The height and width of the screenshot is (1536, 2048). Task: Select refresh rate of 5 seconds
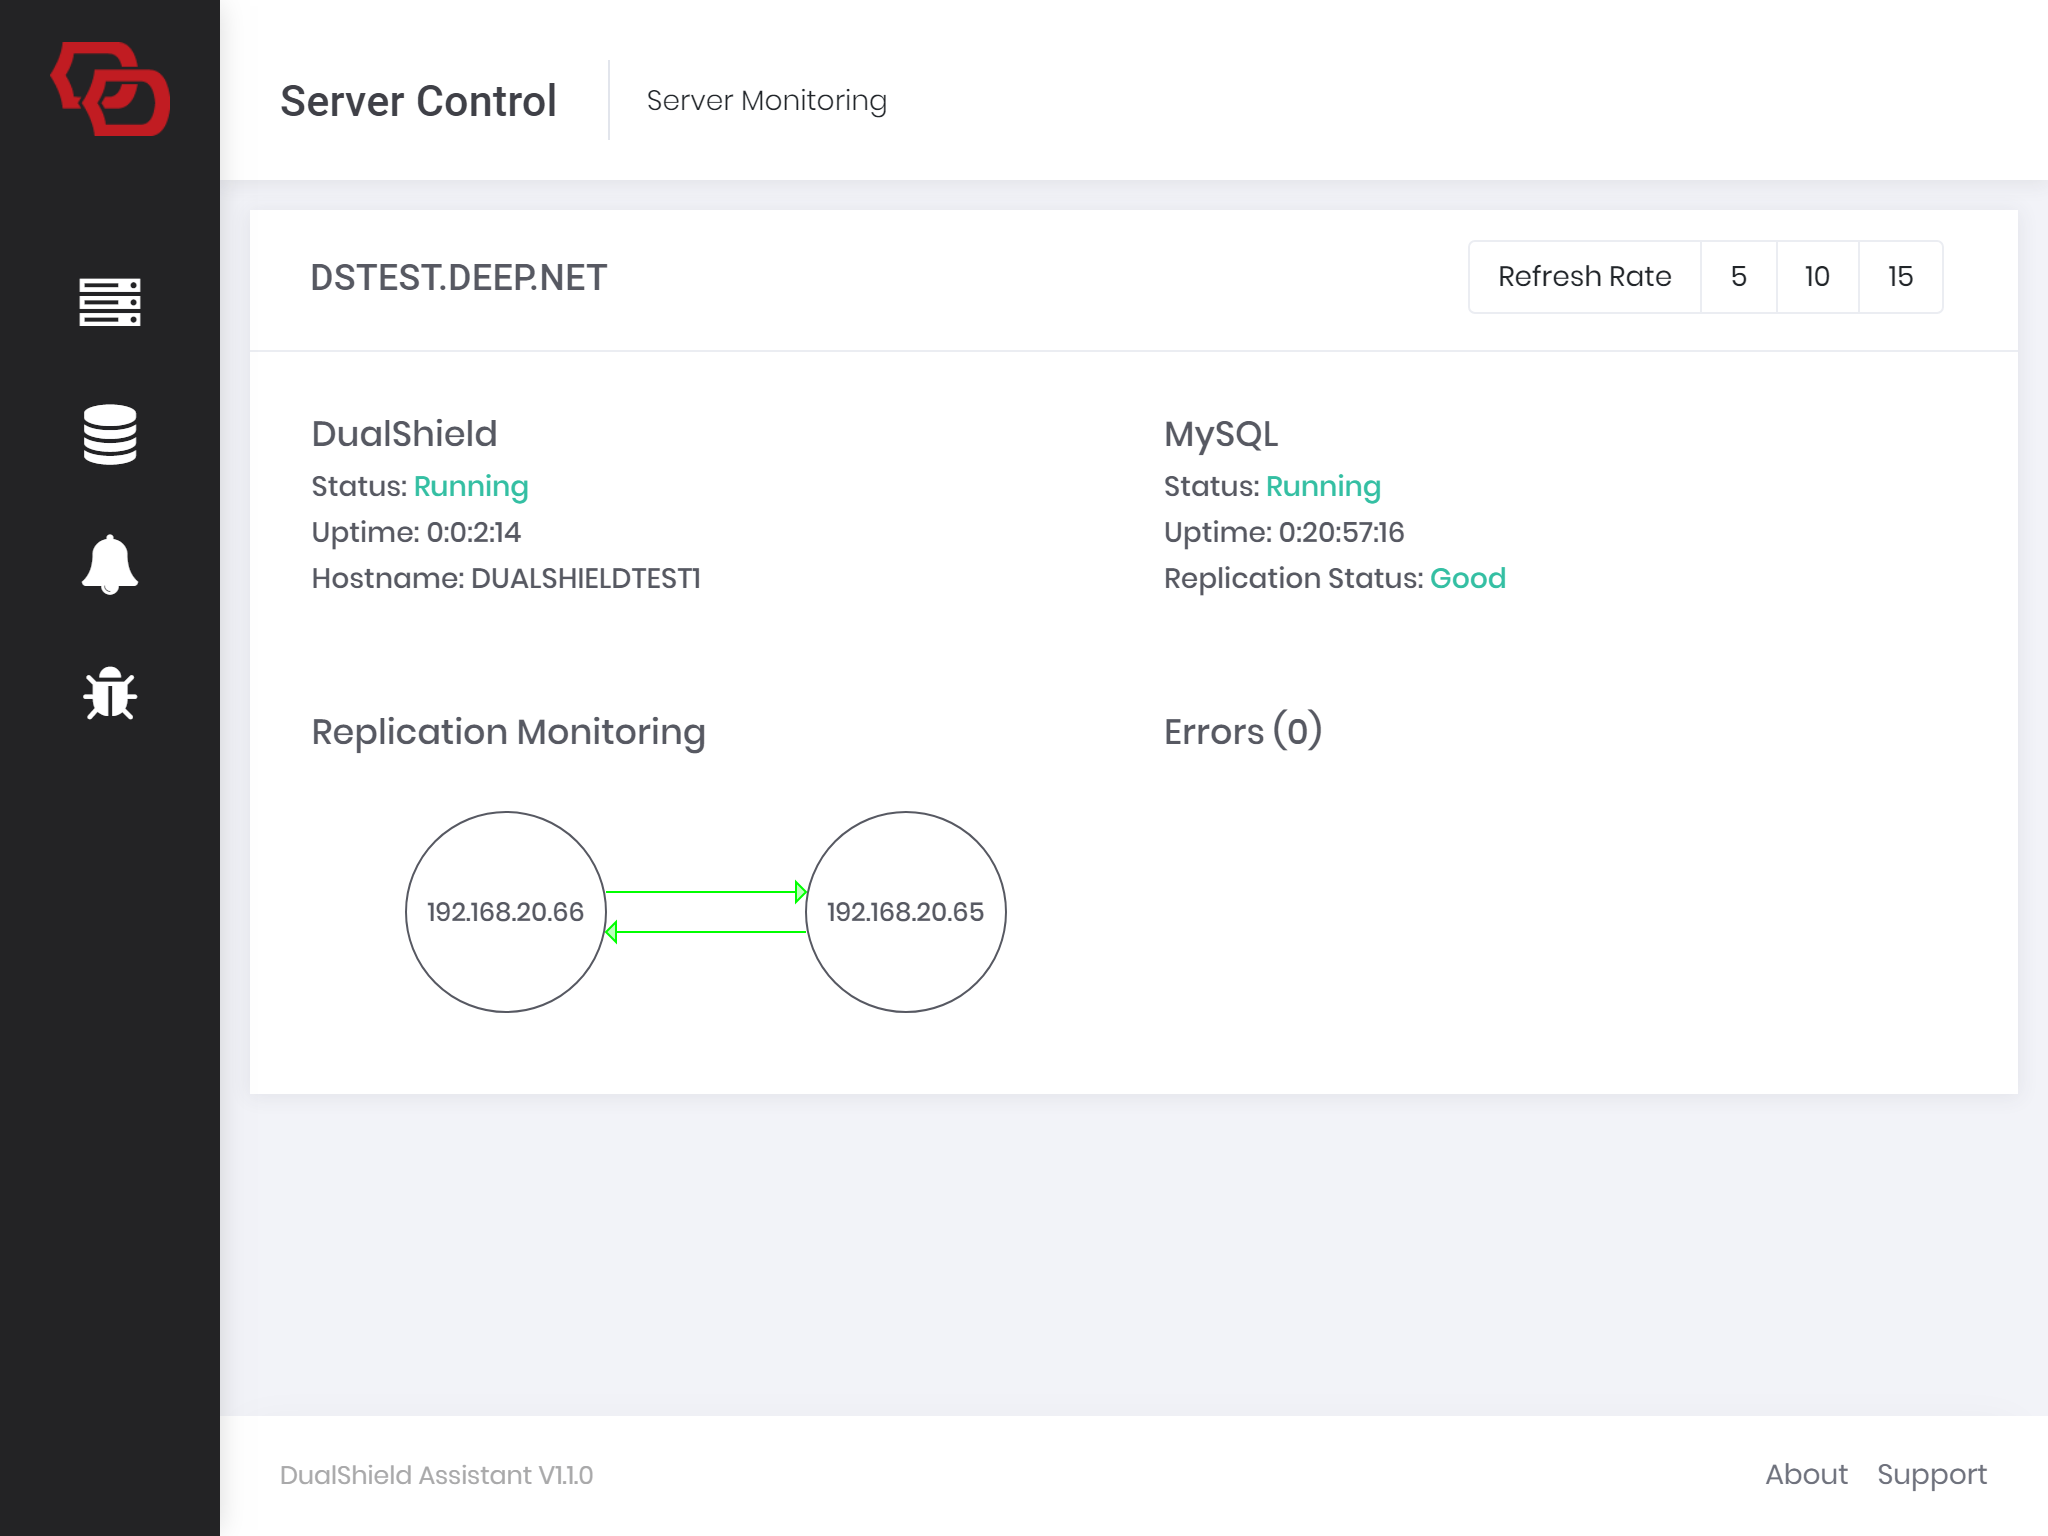pos(1739,277)
